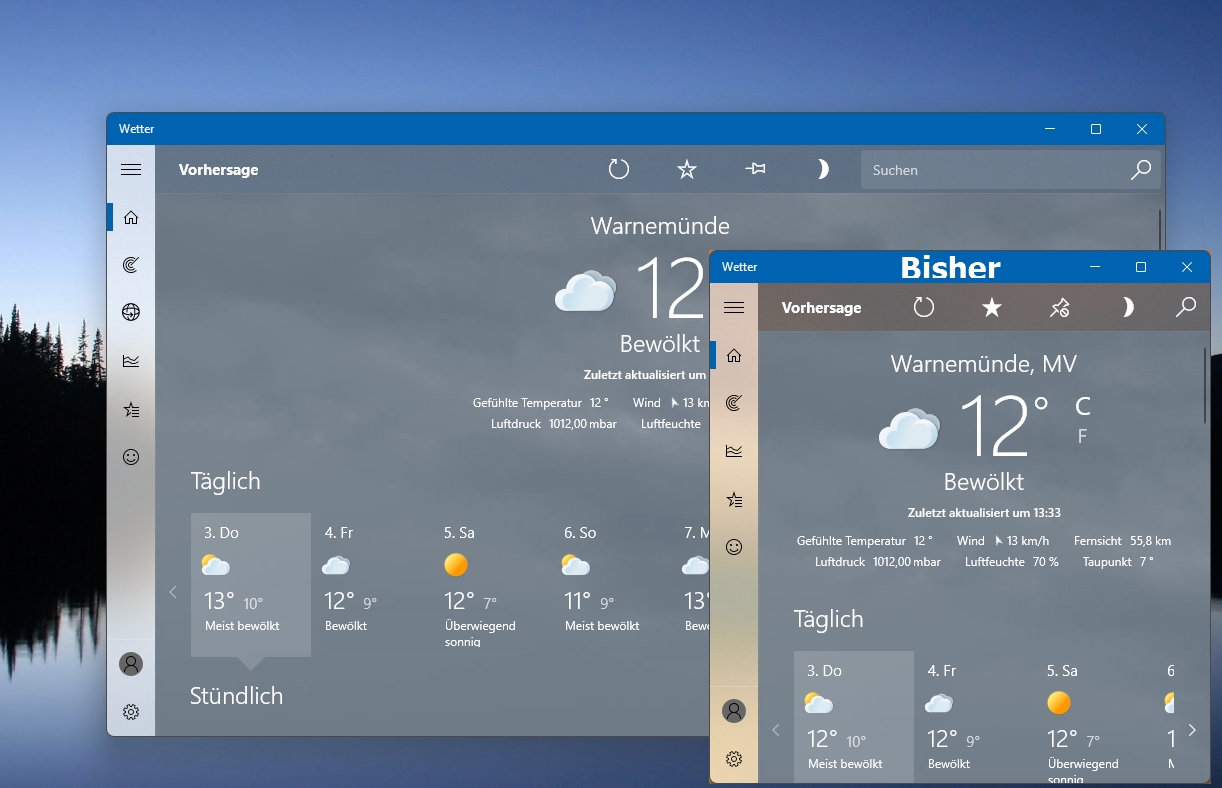Open account profile icon in back window sidebar
The width and height of the screenshot is (1222, 788).
pyautogui.click(x=131, y=664)
